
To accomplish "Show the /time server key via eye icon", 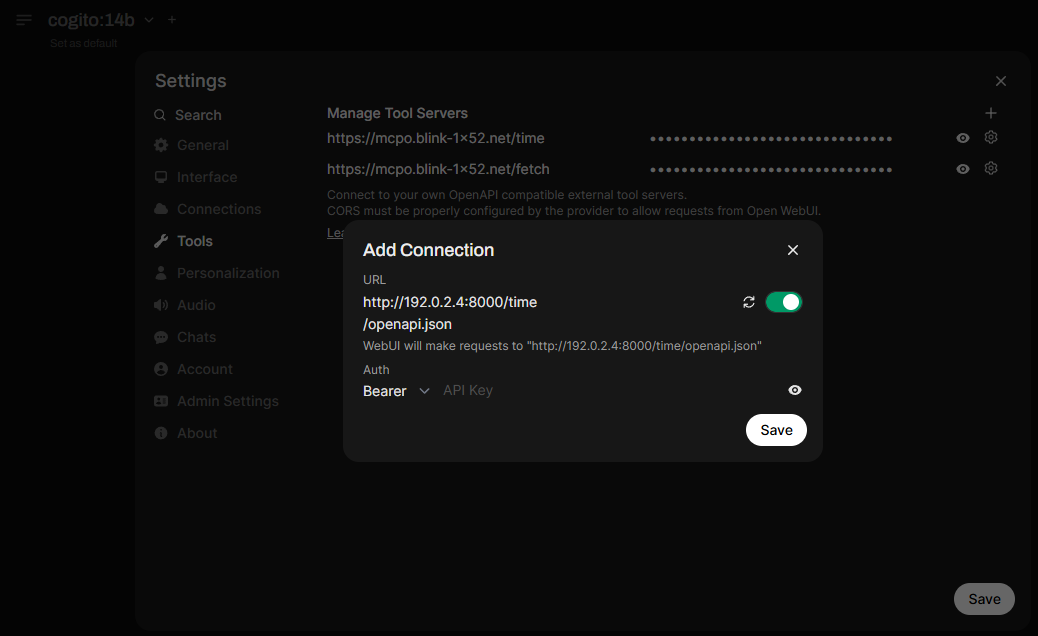I will (x=962, y=137).
